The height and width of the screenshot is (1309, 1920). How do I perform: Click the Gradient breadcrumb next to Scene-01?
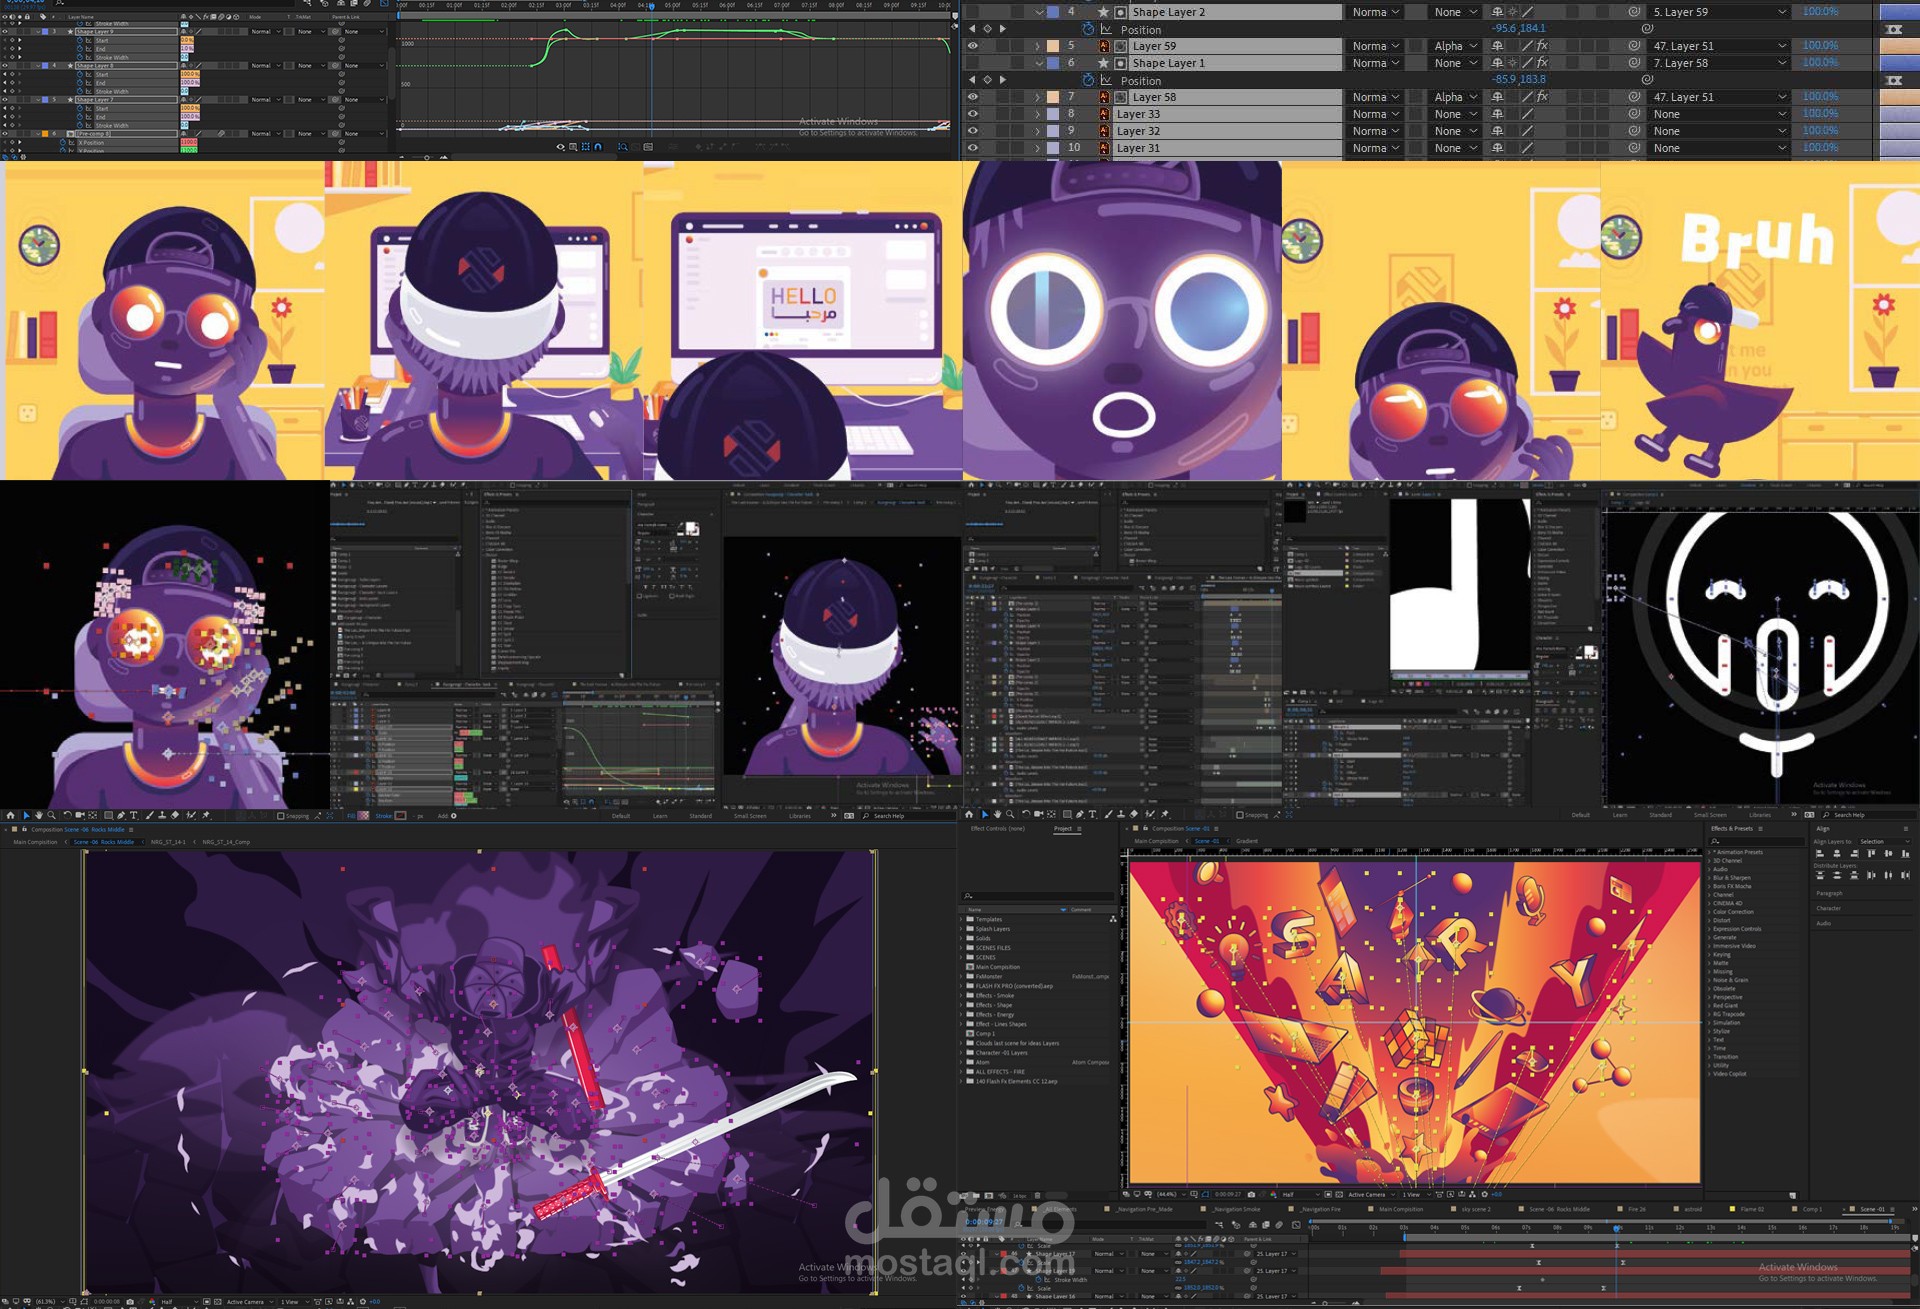click(1247, 842)
